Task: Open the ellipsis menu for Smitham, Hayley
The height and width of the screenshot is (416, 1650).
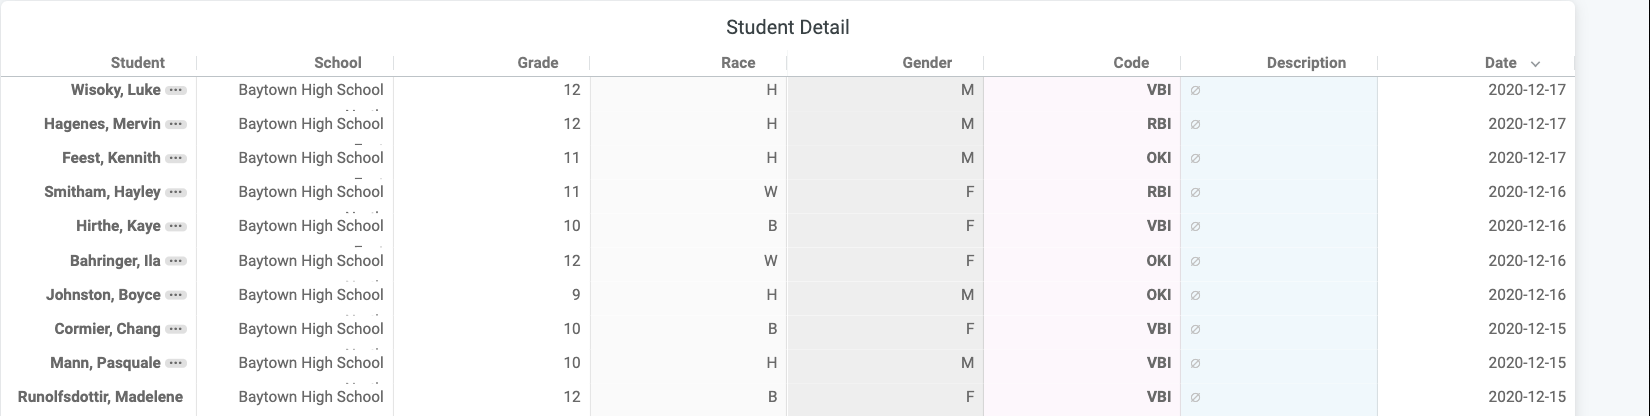Action: (x=176, y=192)
